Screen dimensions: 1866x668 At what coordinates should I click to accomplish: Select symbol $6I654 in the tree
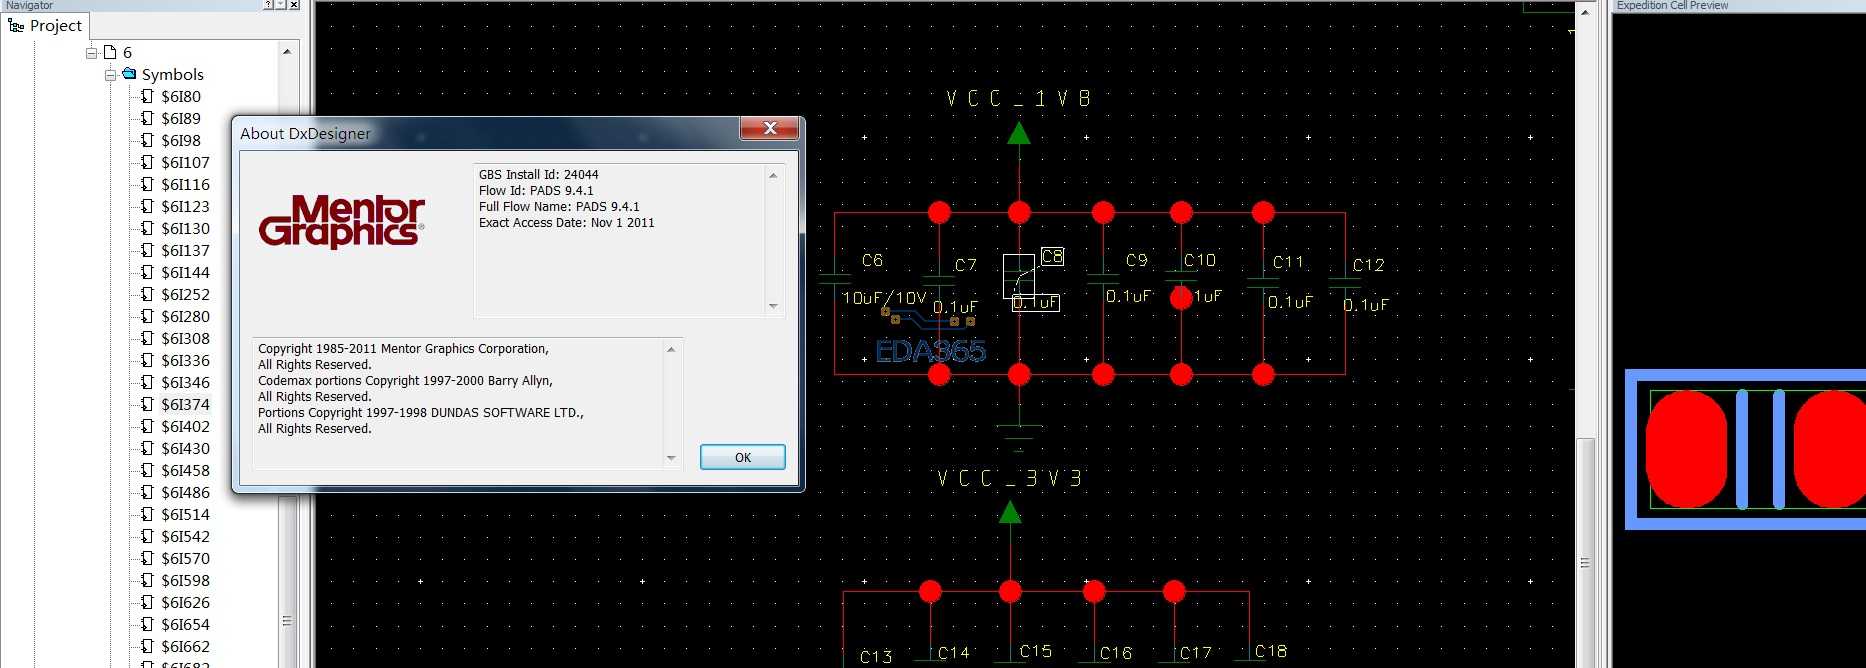[x=185, y=625]
